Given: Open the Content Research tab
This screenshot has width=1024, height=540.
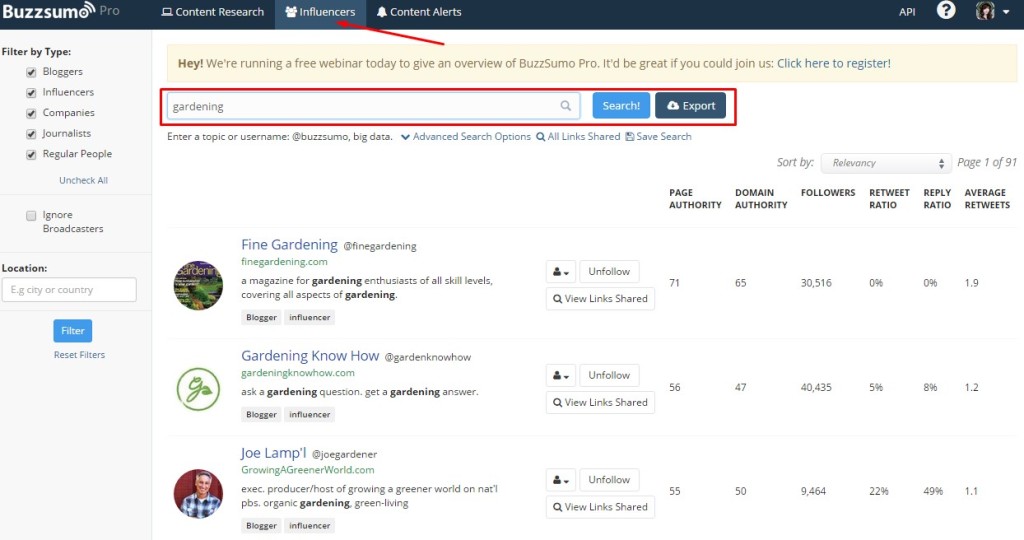Looking at the screenshot, I should pos(213,12).
